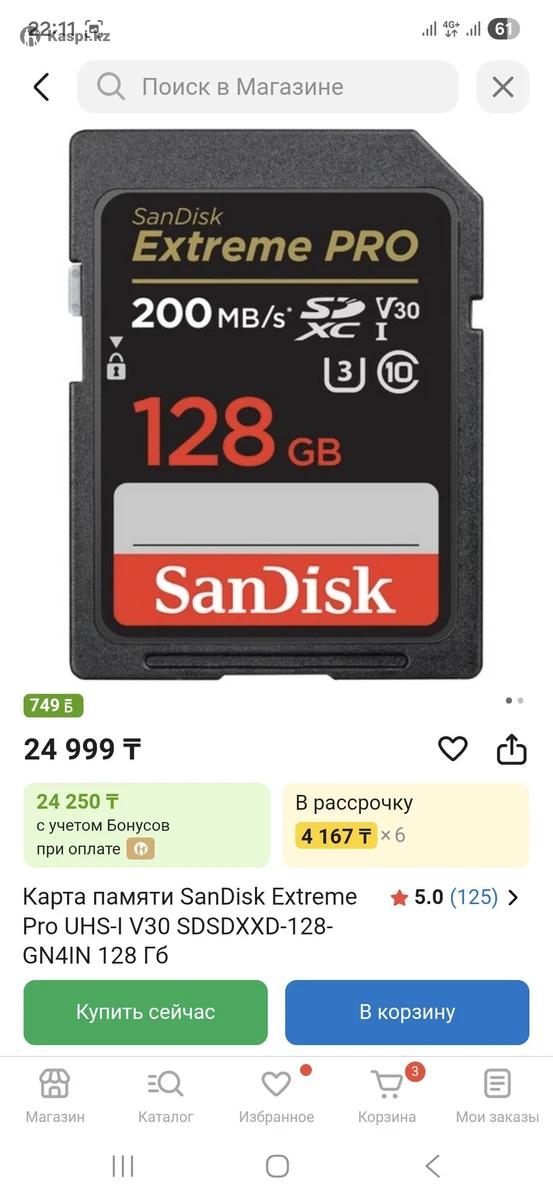This screenshot has height=1200, width=553.
Task: Open the Магазин tab
Action: (55, 1096)
